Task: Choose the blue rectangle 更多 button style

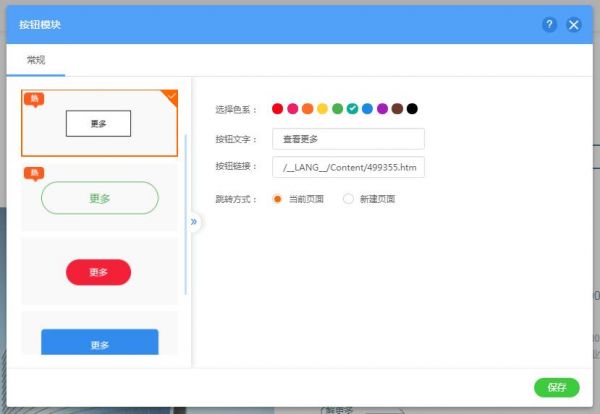Action: 99,342
